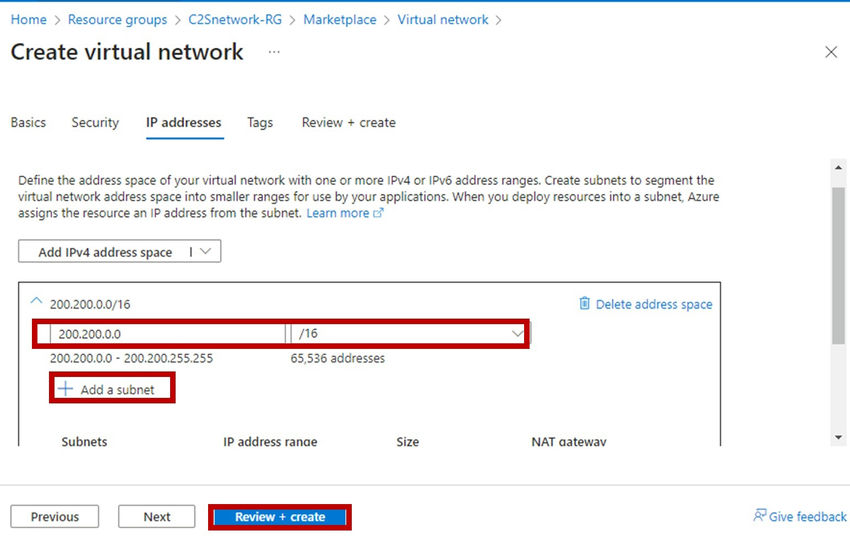
Task: Click the Delete address space trash icon
Action: click(584, 303)
